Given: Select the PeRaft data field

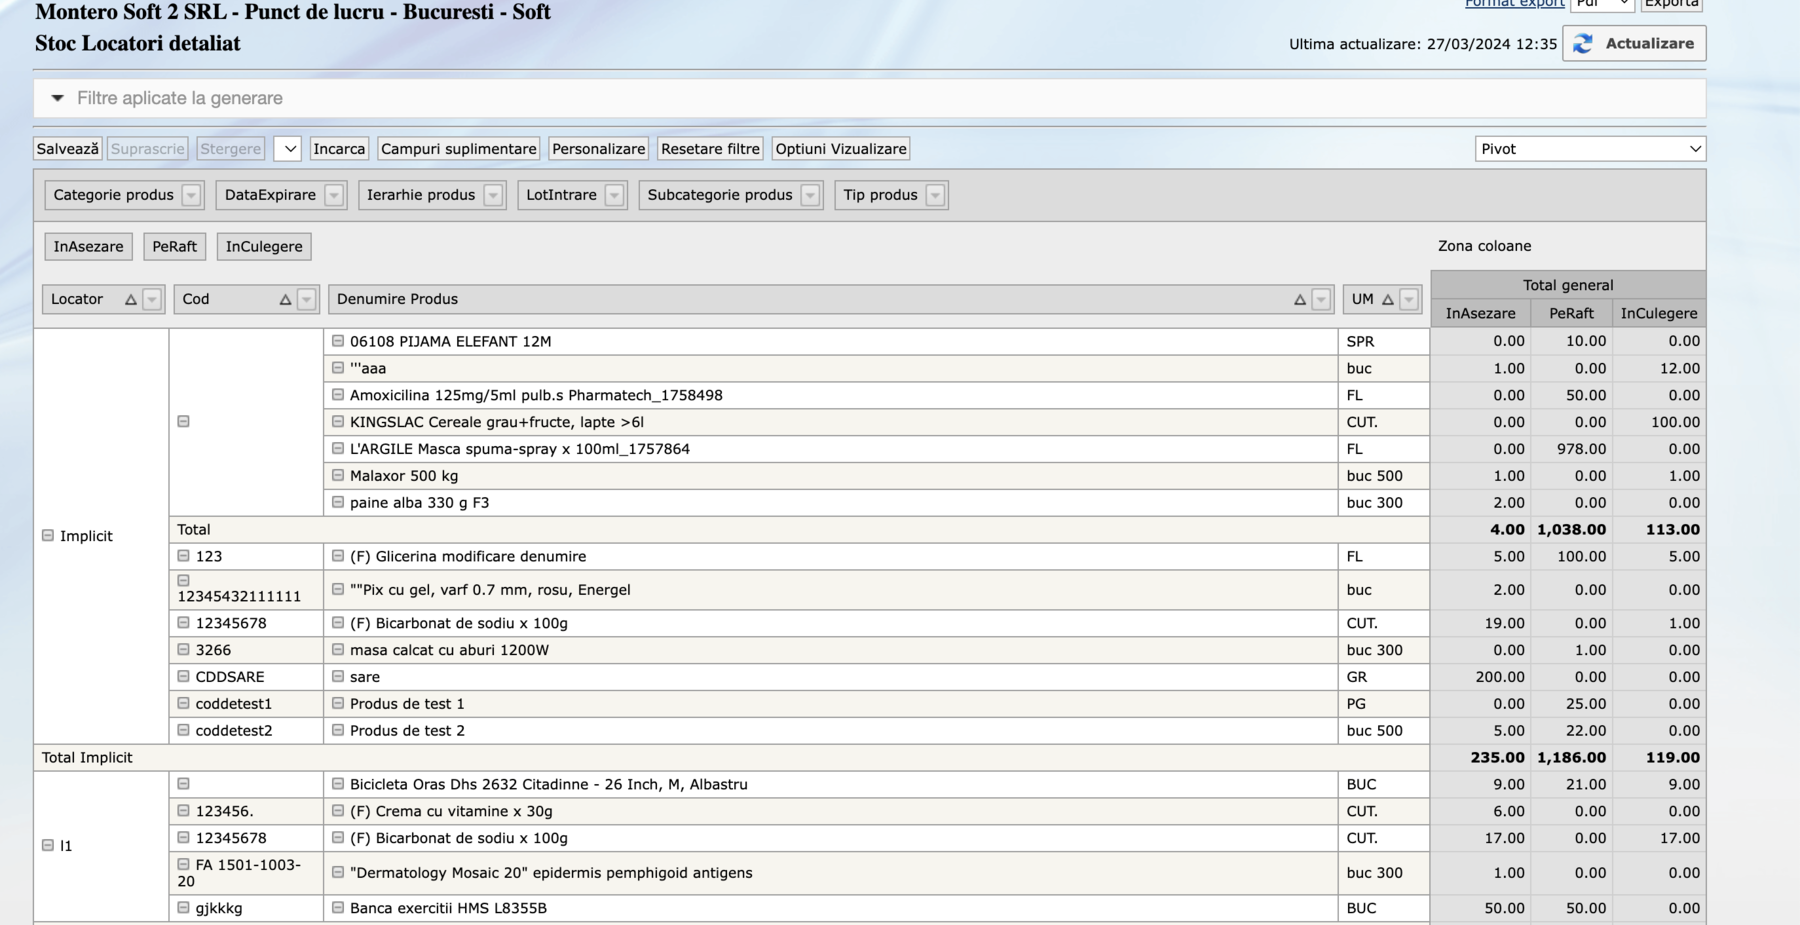Looking at the screenshot, I should [174, 247].
